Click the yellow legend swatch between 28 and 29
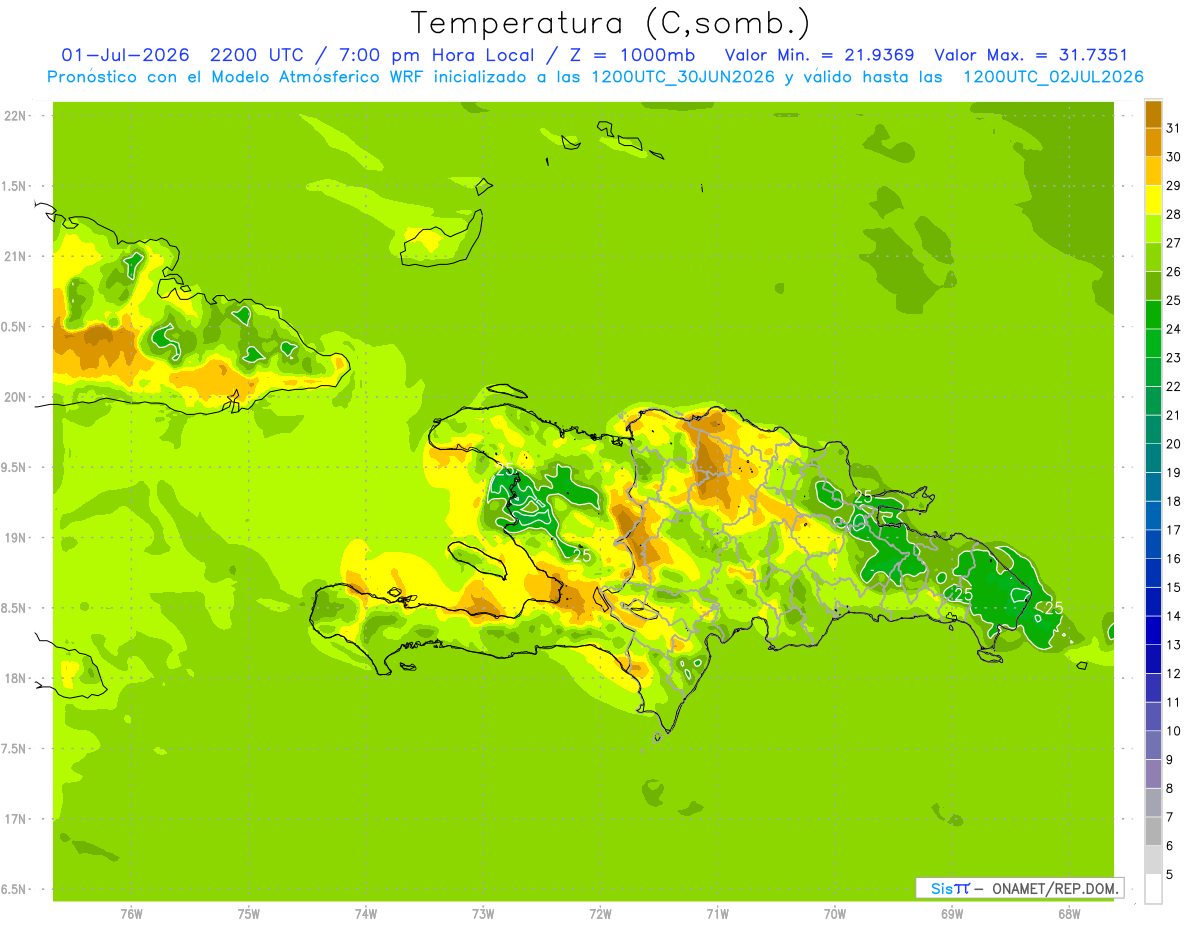Image resolution: width=1200 pixels, height=927 pixels. pyautogui.click(x=1153, y=200)
